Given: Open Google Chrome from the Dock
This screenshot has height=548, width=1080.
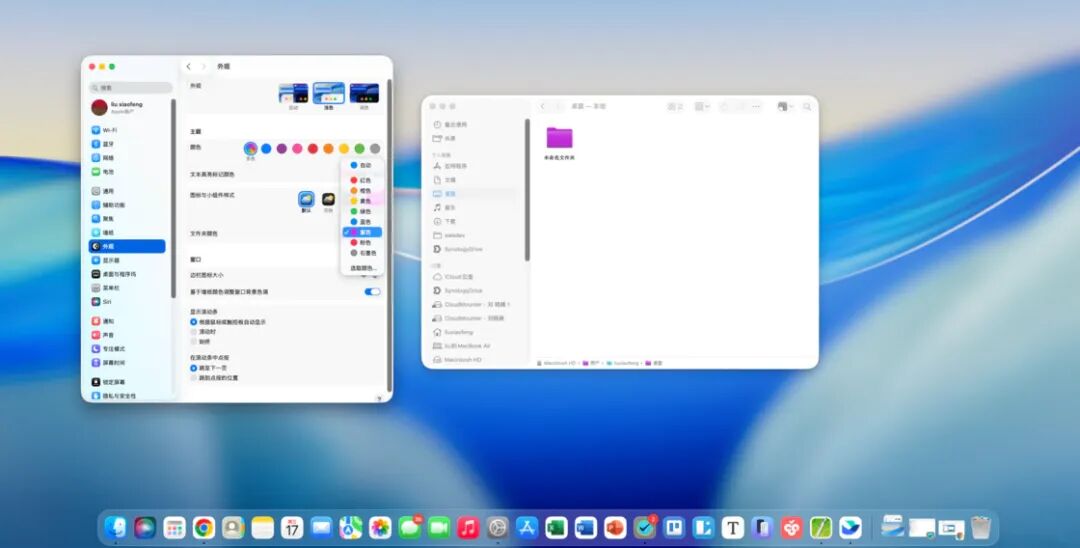Looking at the screenshot, I should click(x=203, y=528).
